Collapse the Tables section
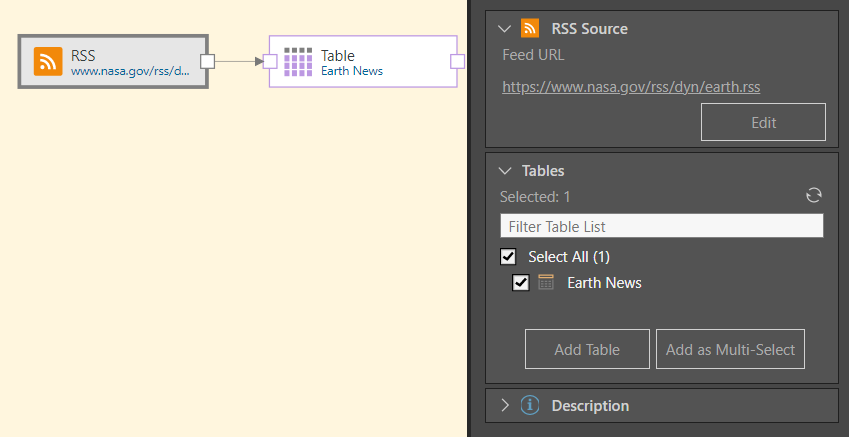This screenshot has height=437, width=849. (x=504, y=171)
